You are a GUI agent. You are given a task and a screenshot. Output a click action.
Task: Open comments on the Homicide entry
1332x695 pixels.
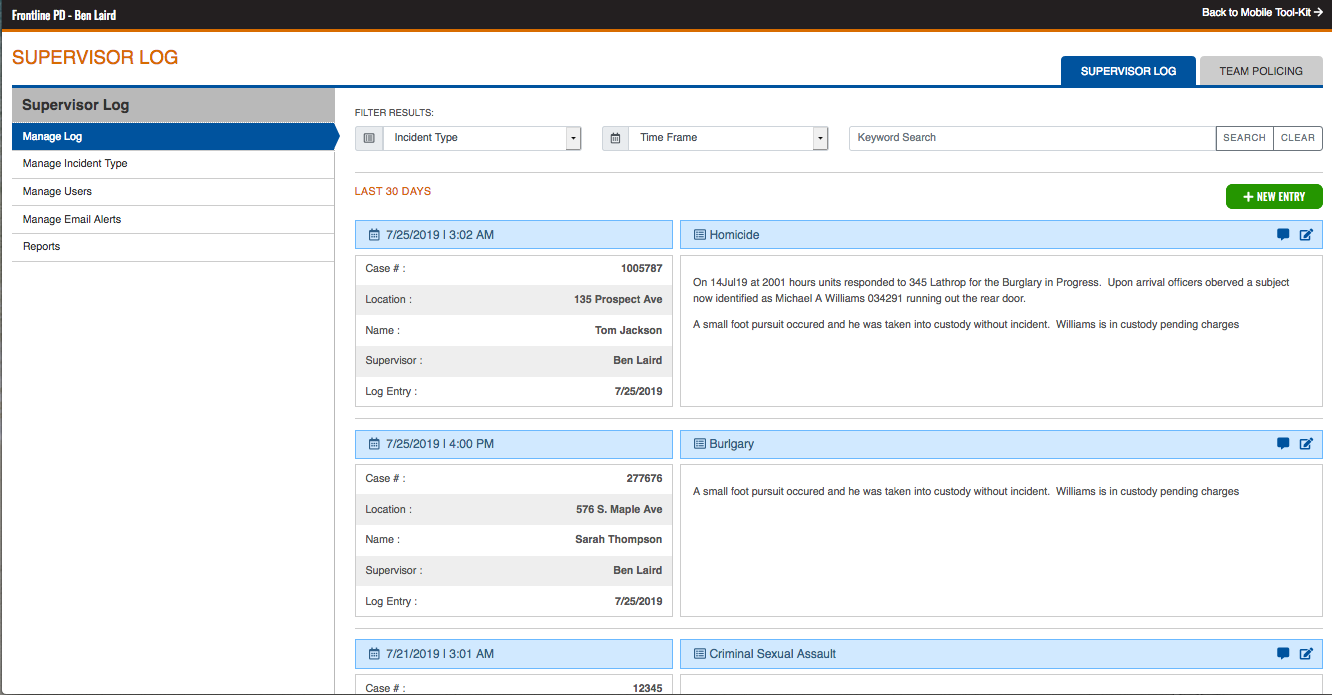[x=1283, y=235]
